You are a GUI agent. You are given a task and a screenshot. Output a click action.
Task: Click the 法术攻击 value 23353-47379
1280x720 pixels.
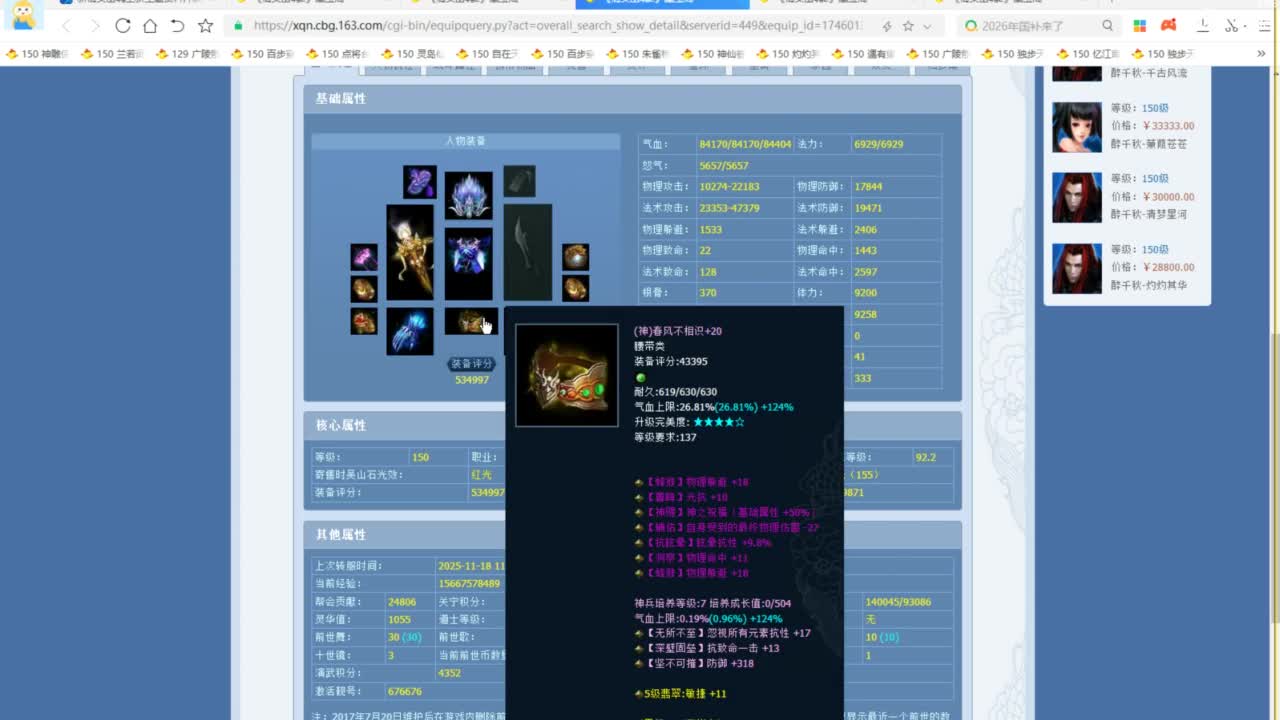click(x=729, y=208)
